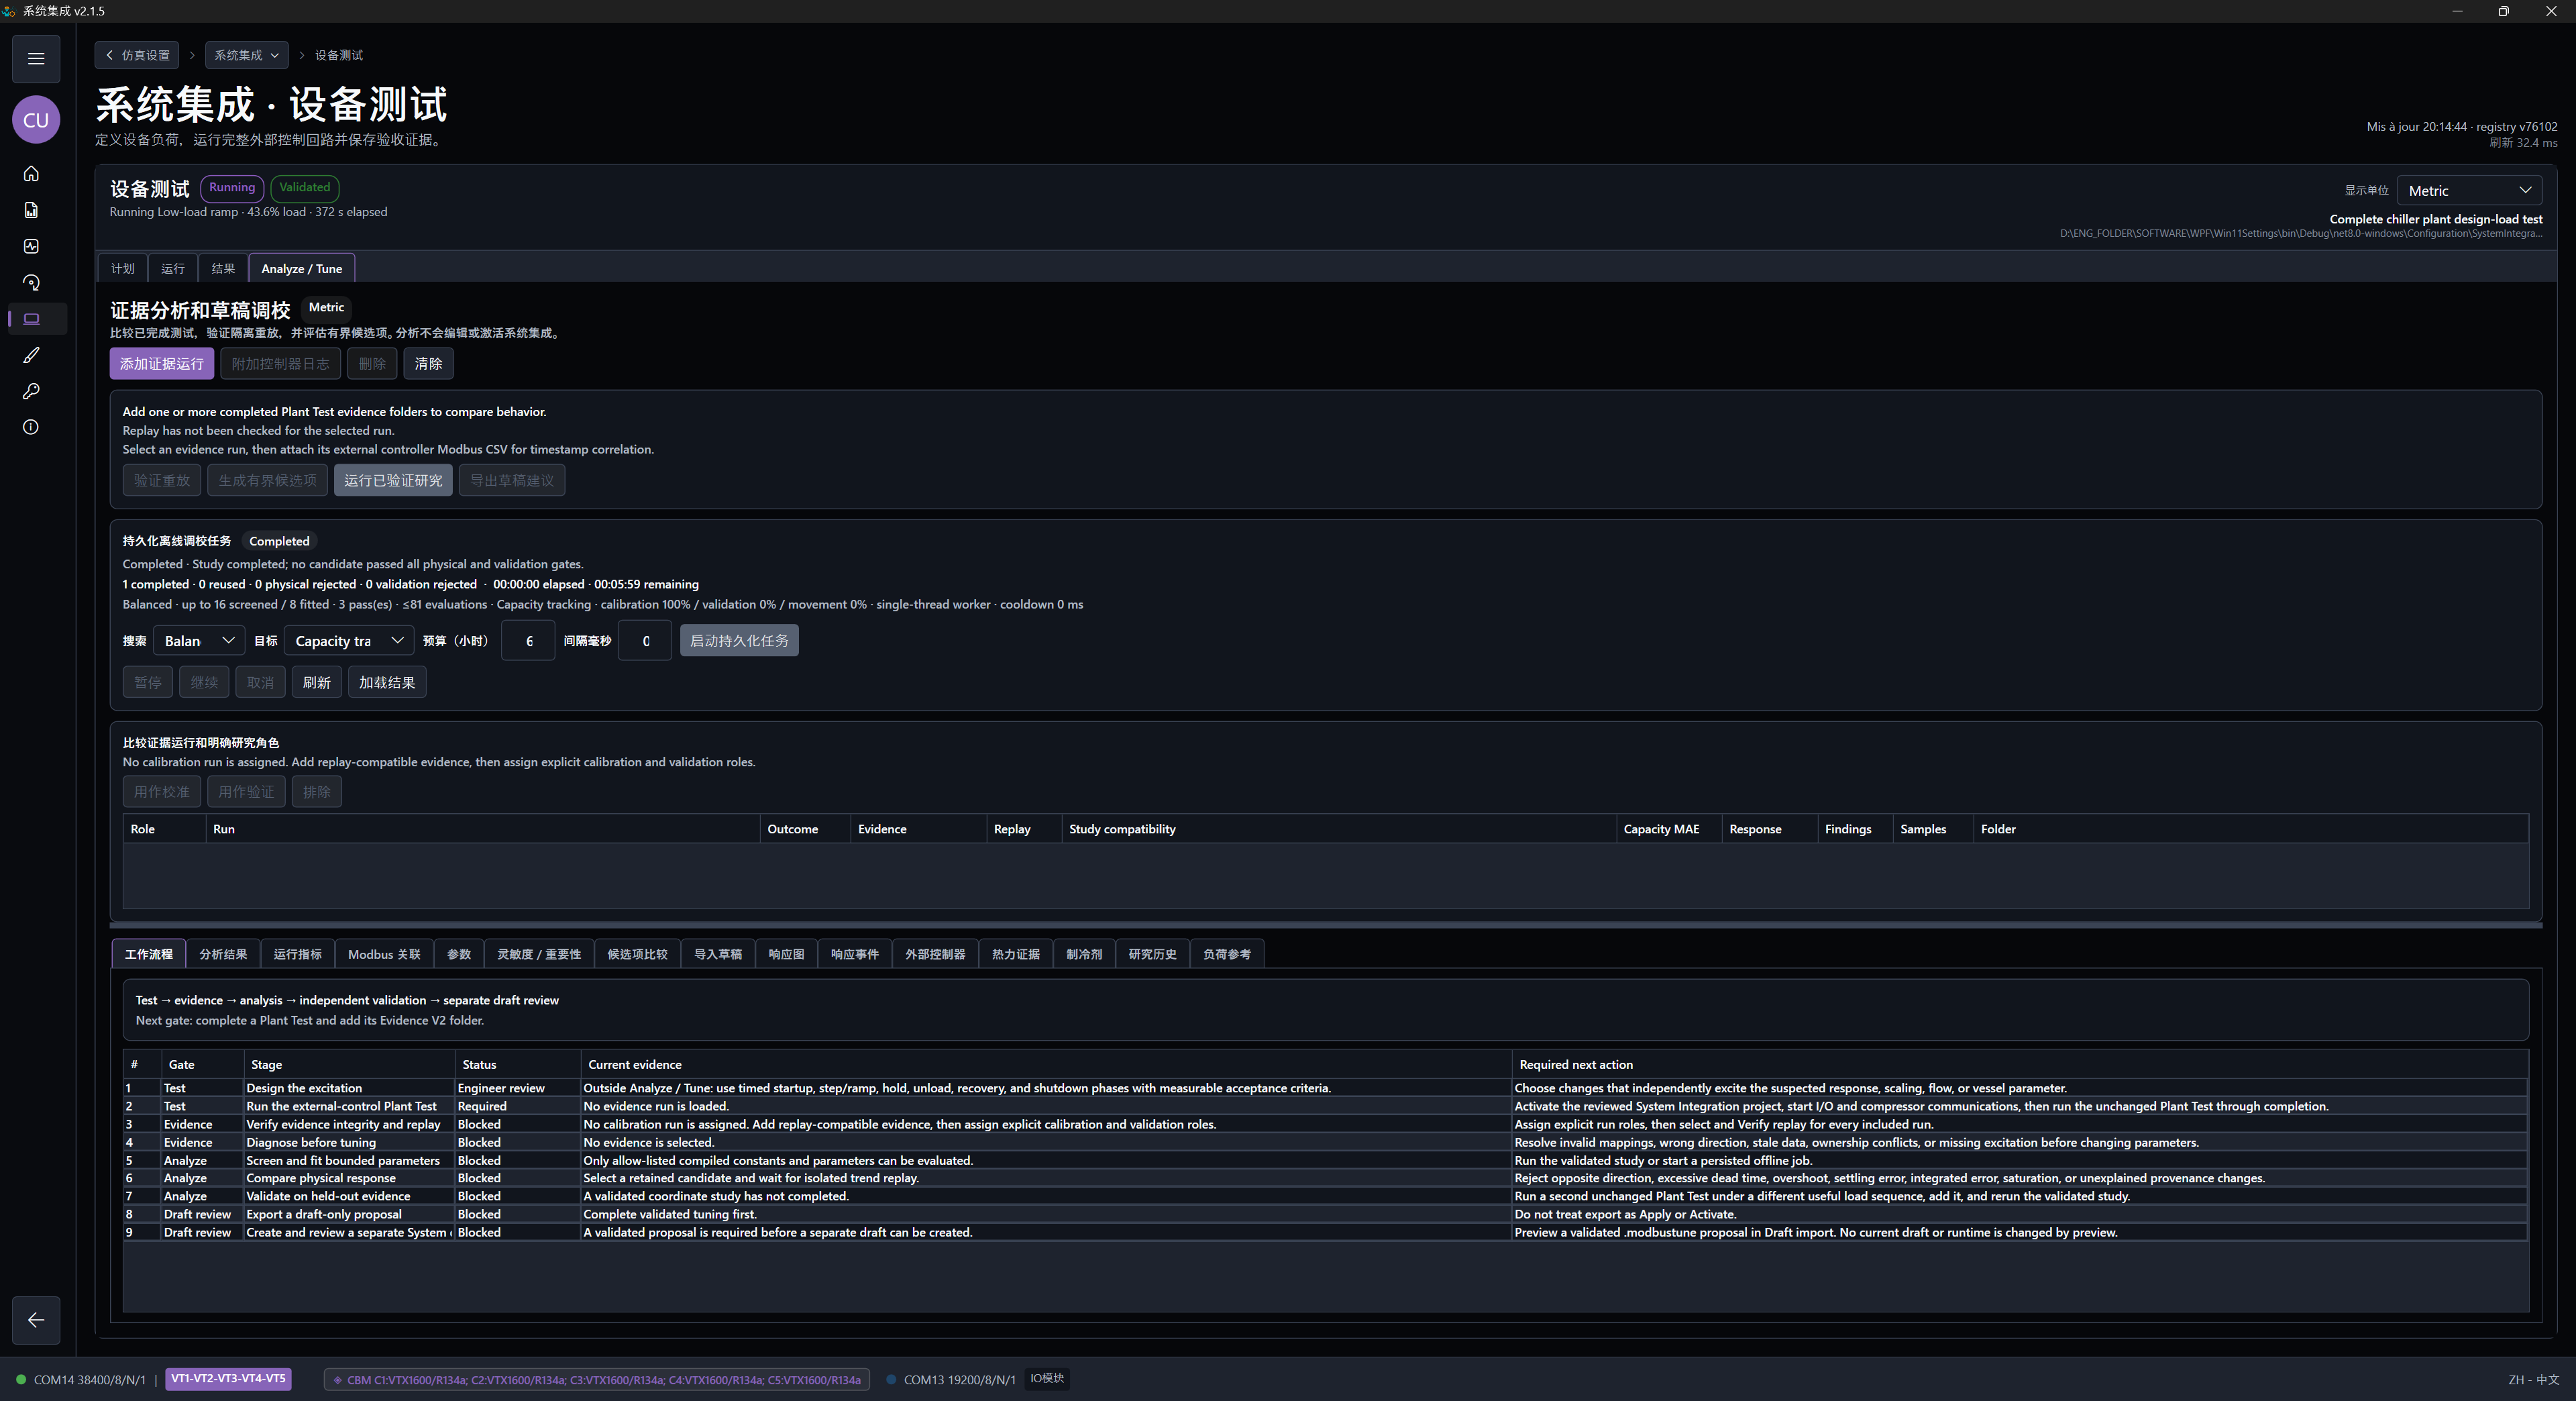The image size is (2576, 1401).
Task: Open the report document sidebar icon
Action: click(x=31, y=210)
